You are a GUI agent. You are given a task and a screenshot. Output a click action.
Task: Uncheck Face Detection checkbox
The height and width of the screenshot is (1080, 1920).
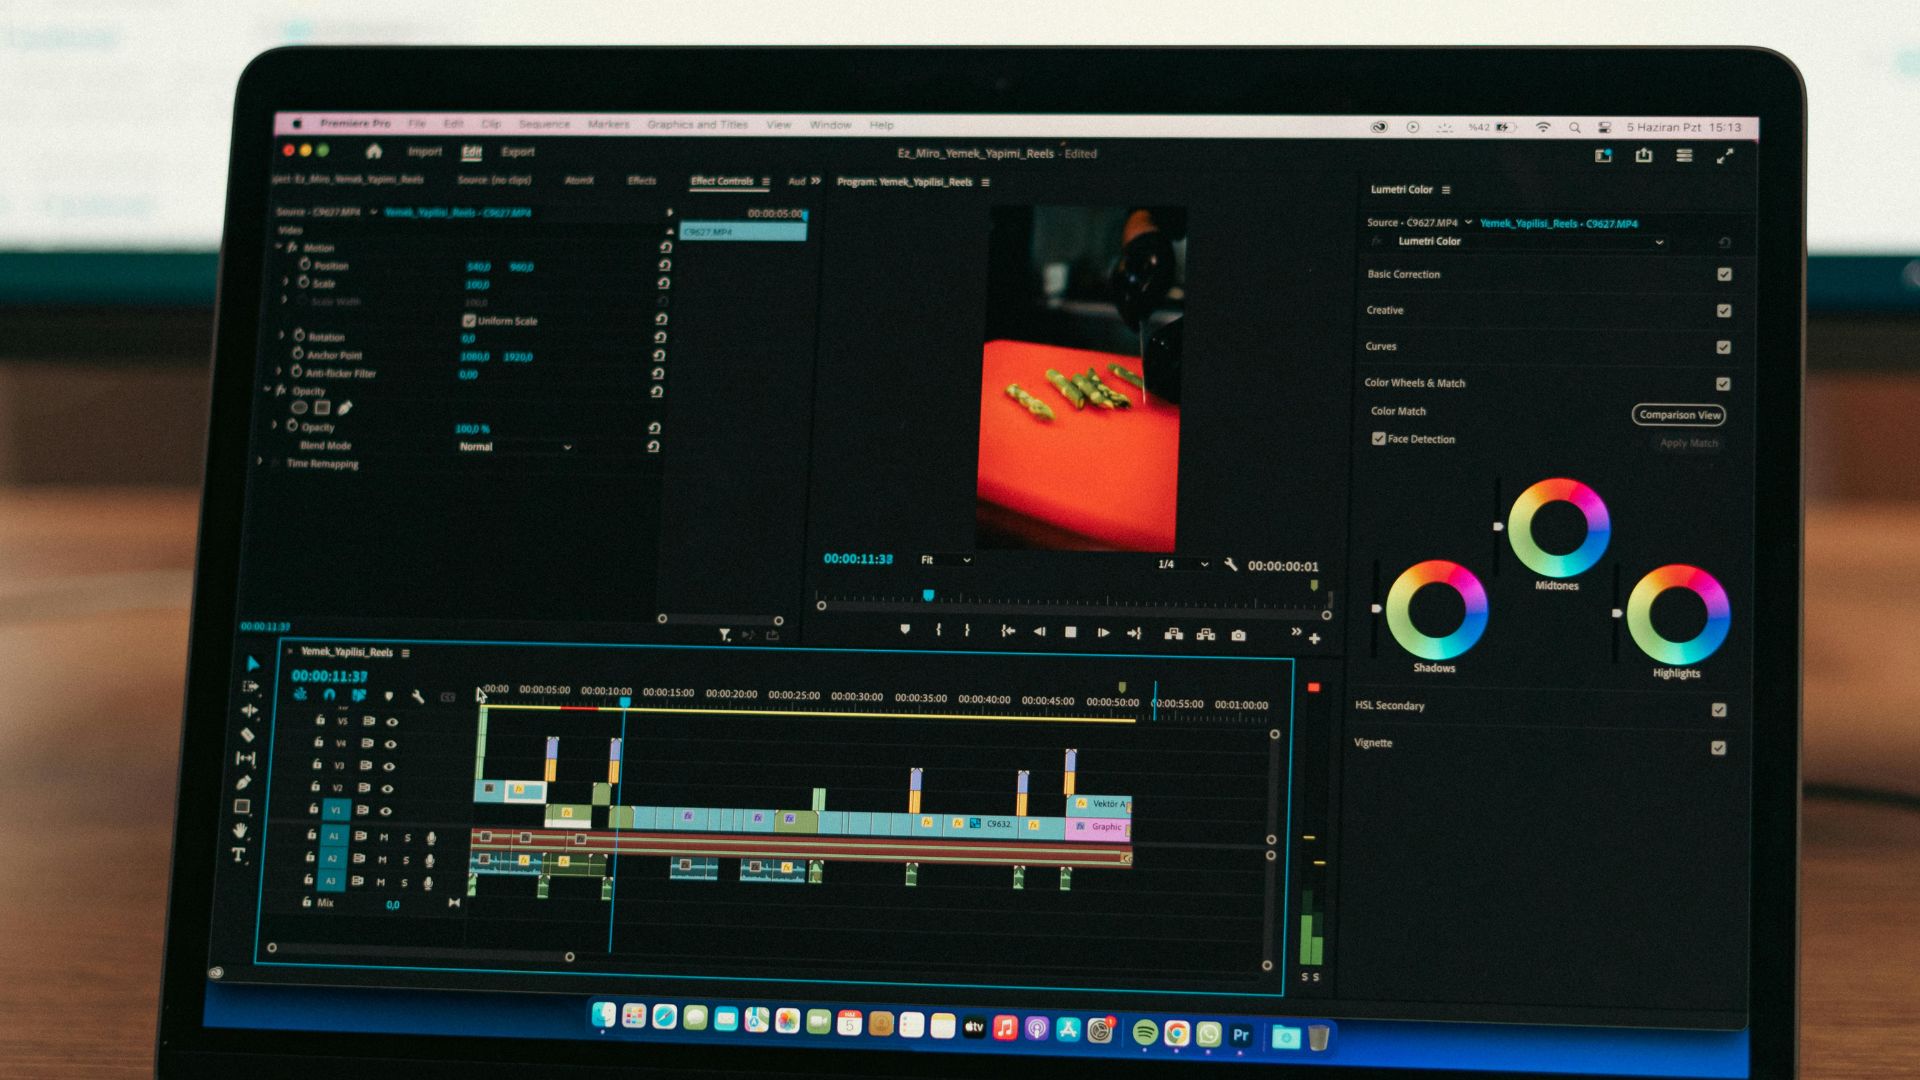pos(1379,438)
